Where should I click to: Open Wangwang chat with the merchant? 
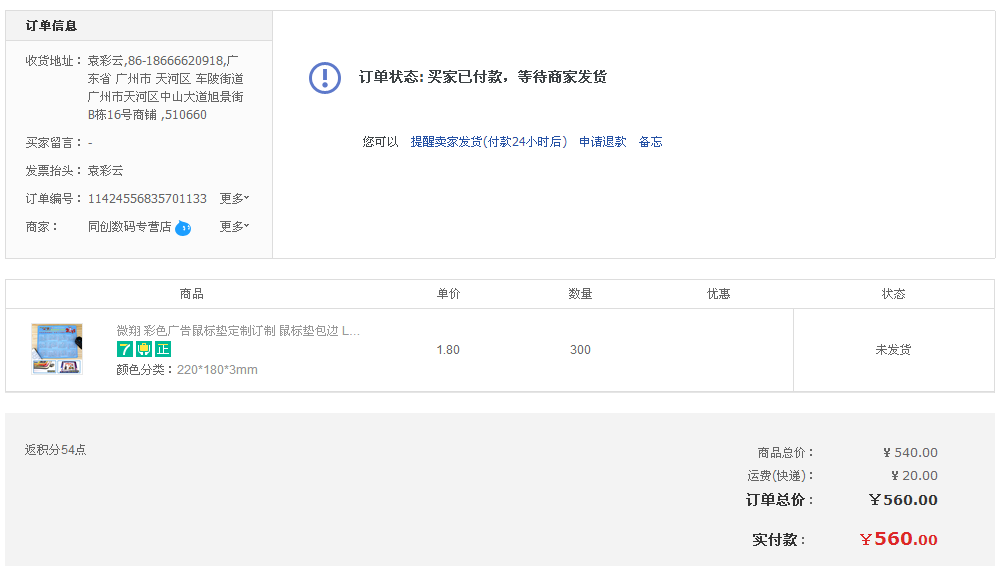(x=183, y=228)
